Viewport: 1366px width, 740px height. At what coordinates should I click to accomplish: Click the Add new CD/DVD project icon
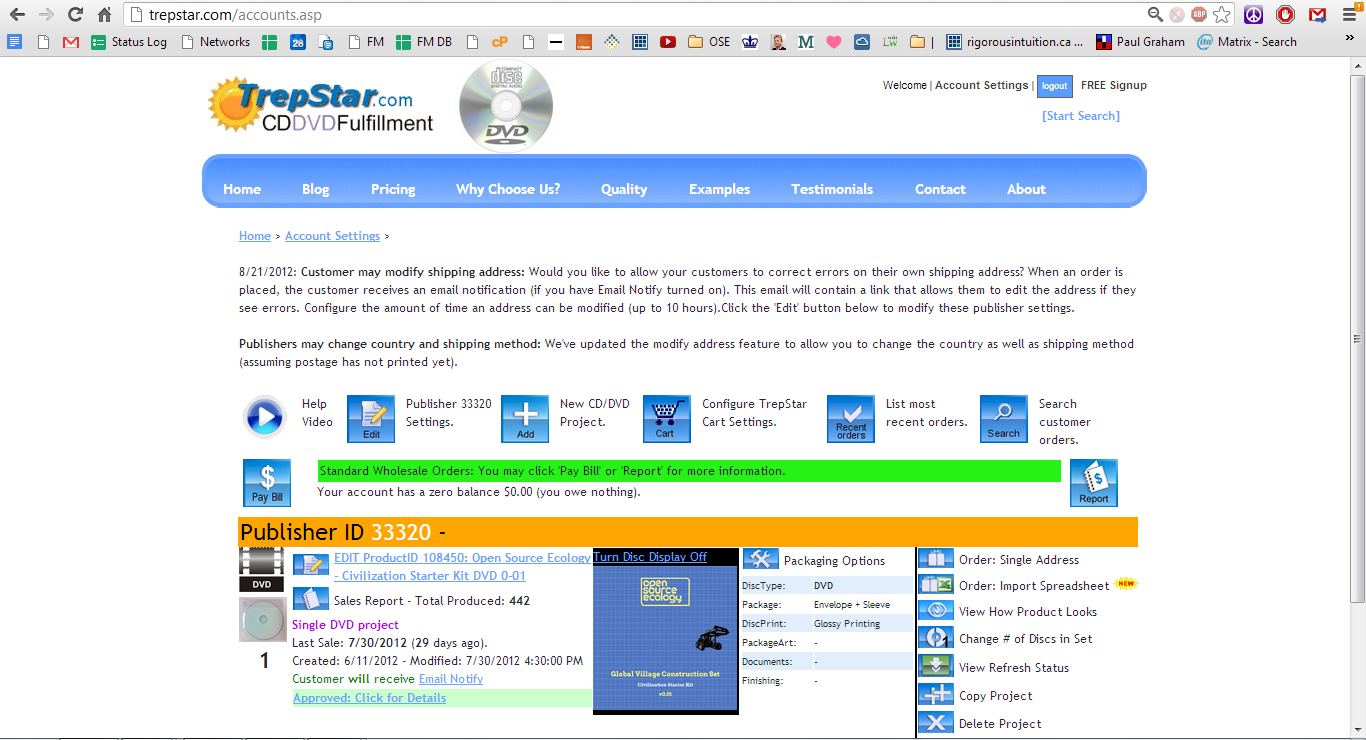click(525, 418)
